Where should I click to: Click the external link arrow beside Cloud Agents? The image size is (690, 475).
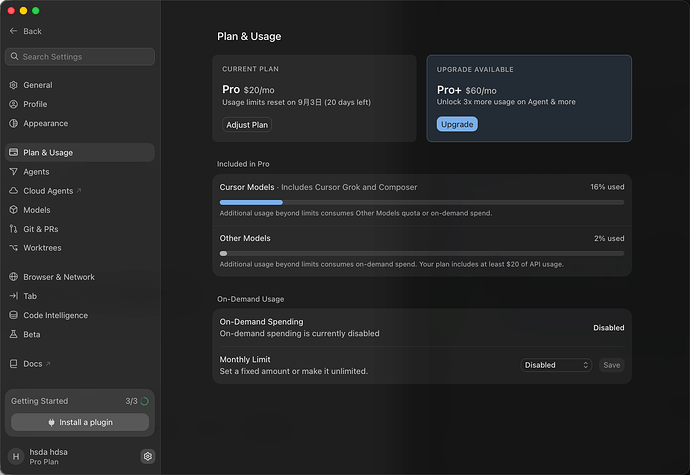(x=79, y=190)
